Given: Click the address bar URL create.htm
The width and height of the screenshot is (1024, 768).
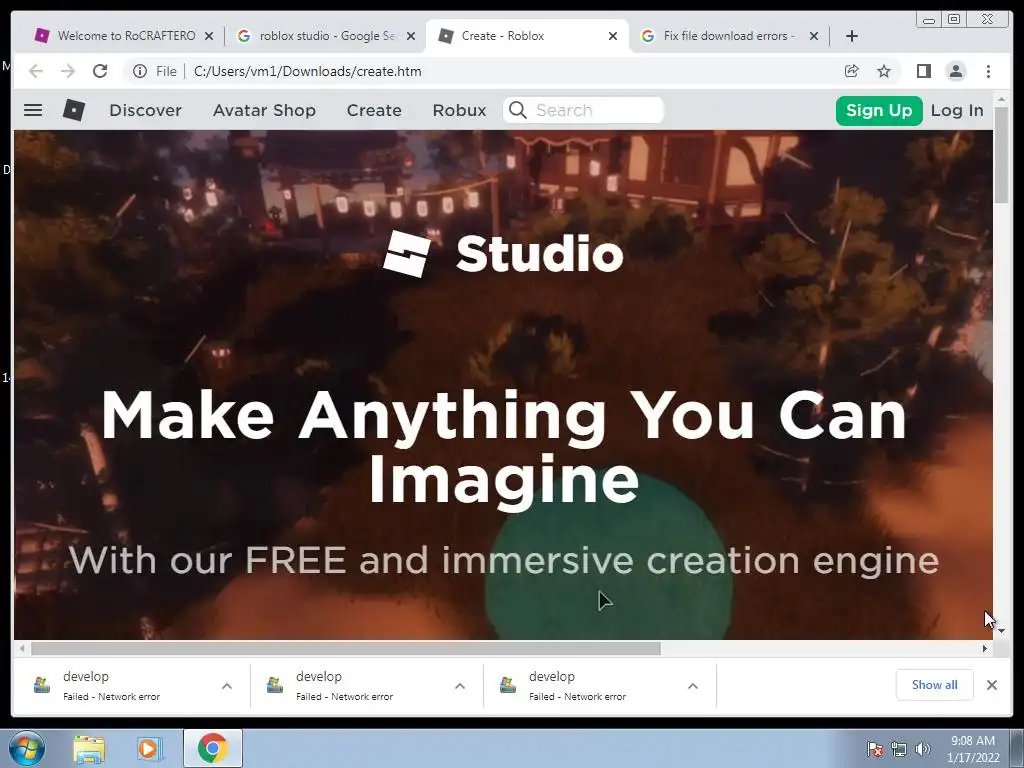Looking at the screenshot, I should 308,71.
